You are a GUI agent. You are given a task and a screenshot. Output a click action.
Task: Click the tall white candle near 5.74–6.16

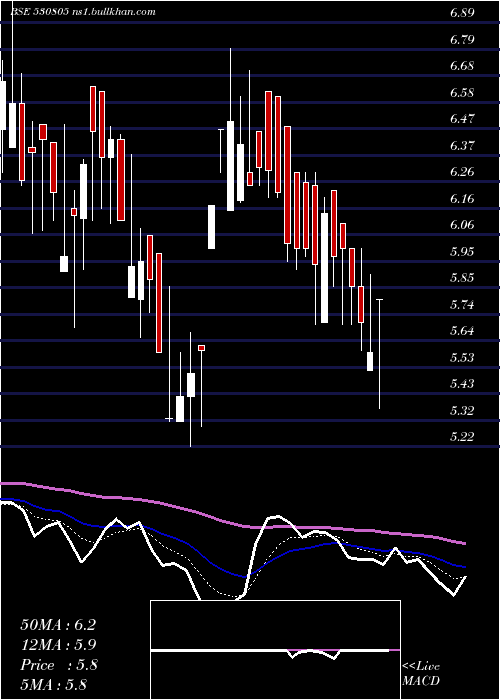325,268
